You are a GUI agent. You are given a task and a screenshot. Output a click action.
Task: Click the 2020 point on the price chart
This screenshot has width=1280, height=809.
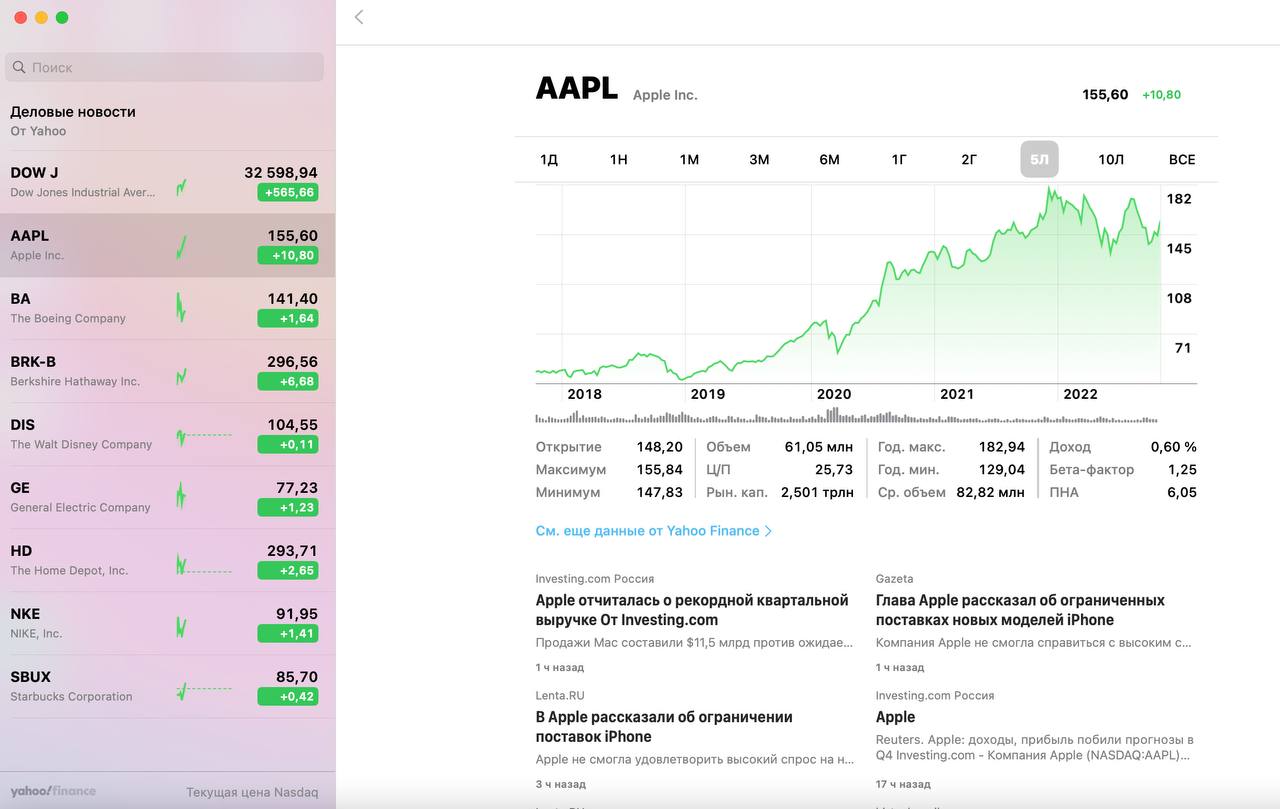pyautogui.click(x=833, y=394)
